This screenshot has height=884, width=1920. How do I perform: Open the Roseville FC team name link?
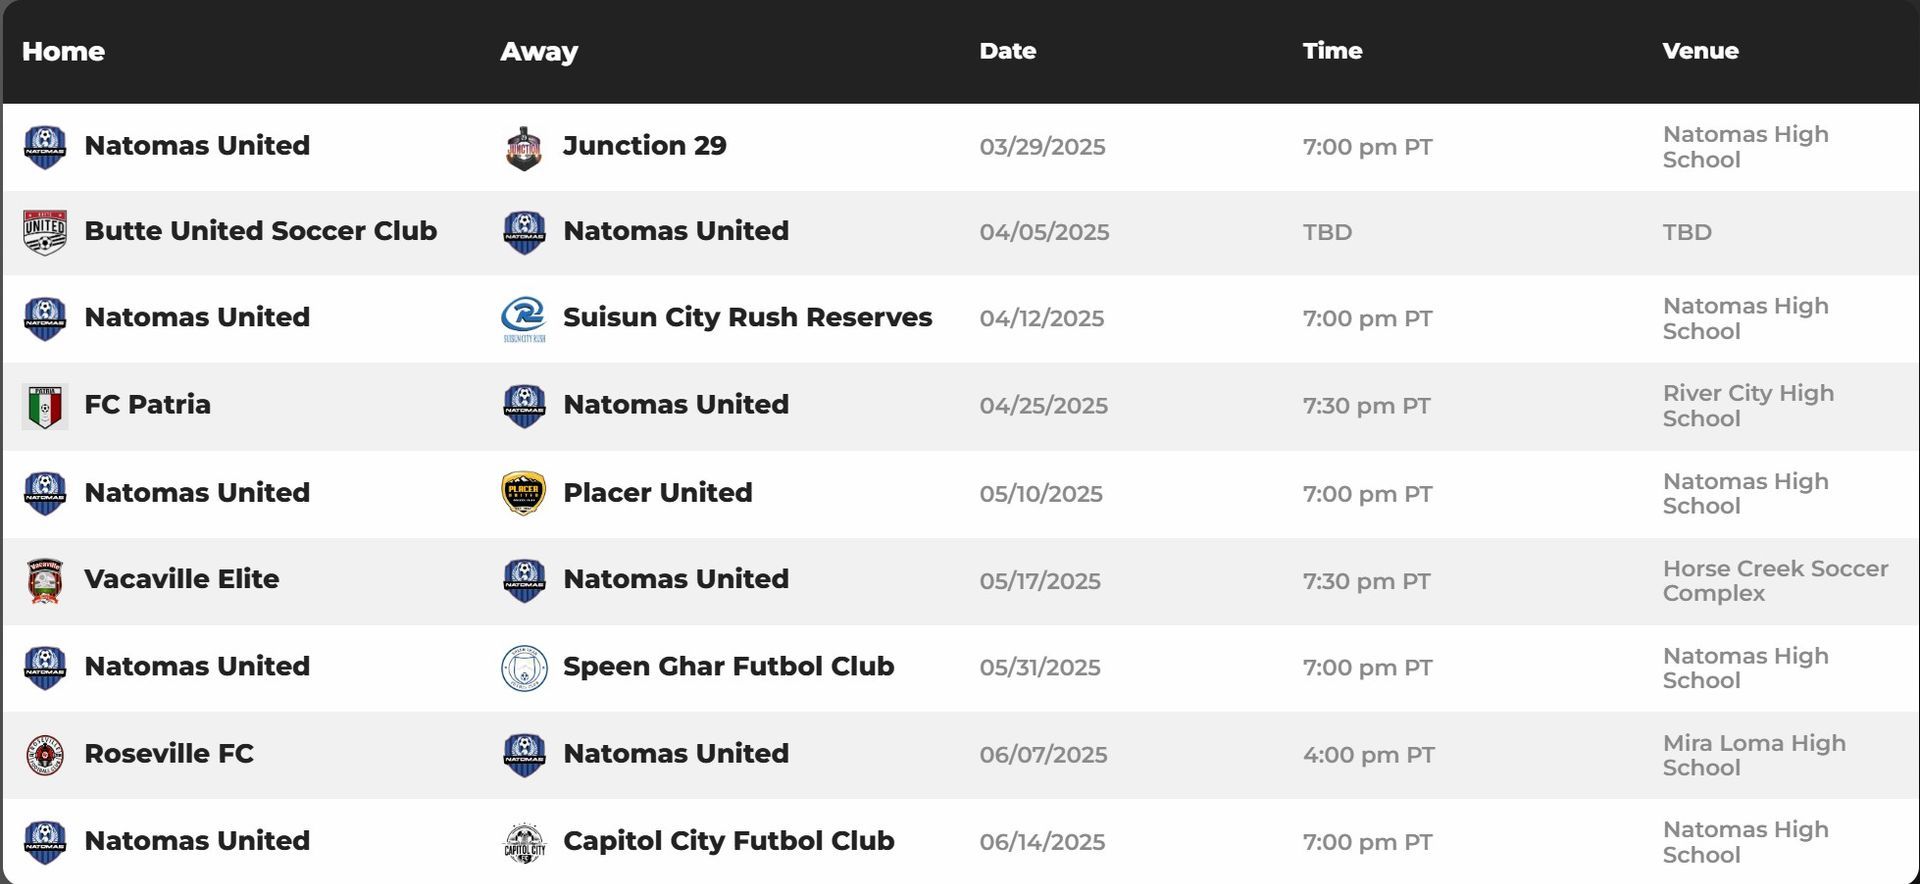click(169, 753)
